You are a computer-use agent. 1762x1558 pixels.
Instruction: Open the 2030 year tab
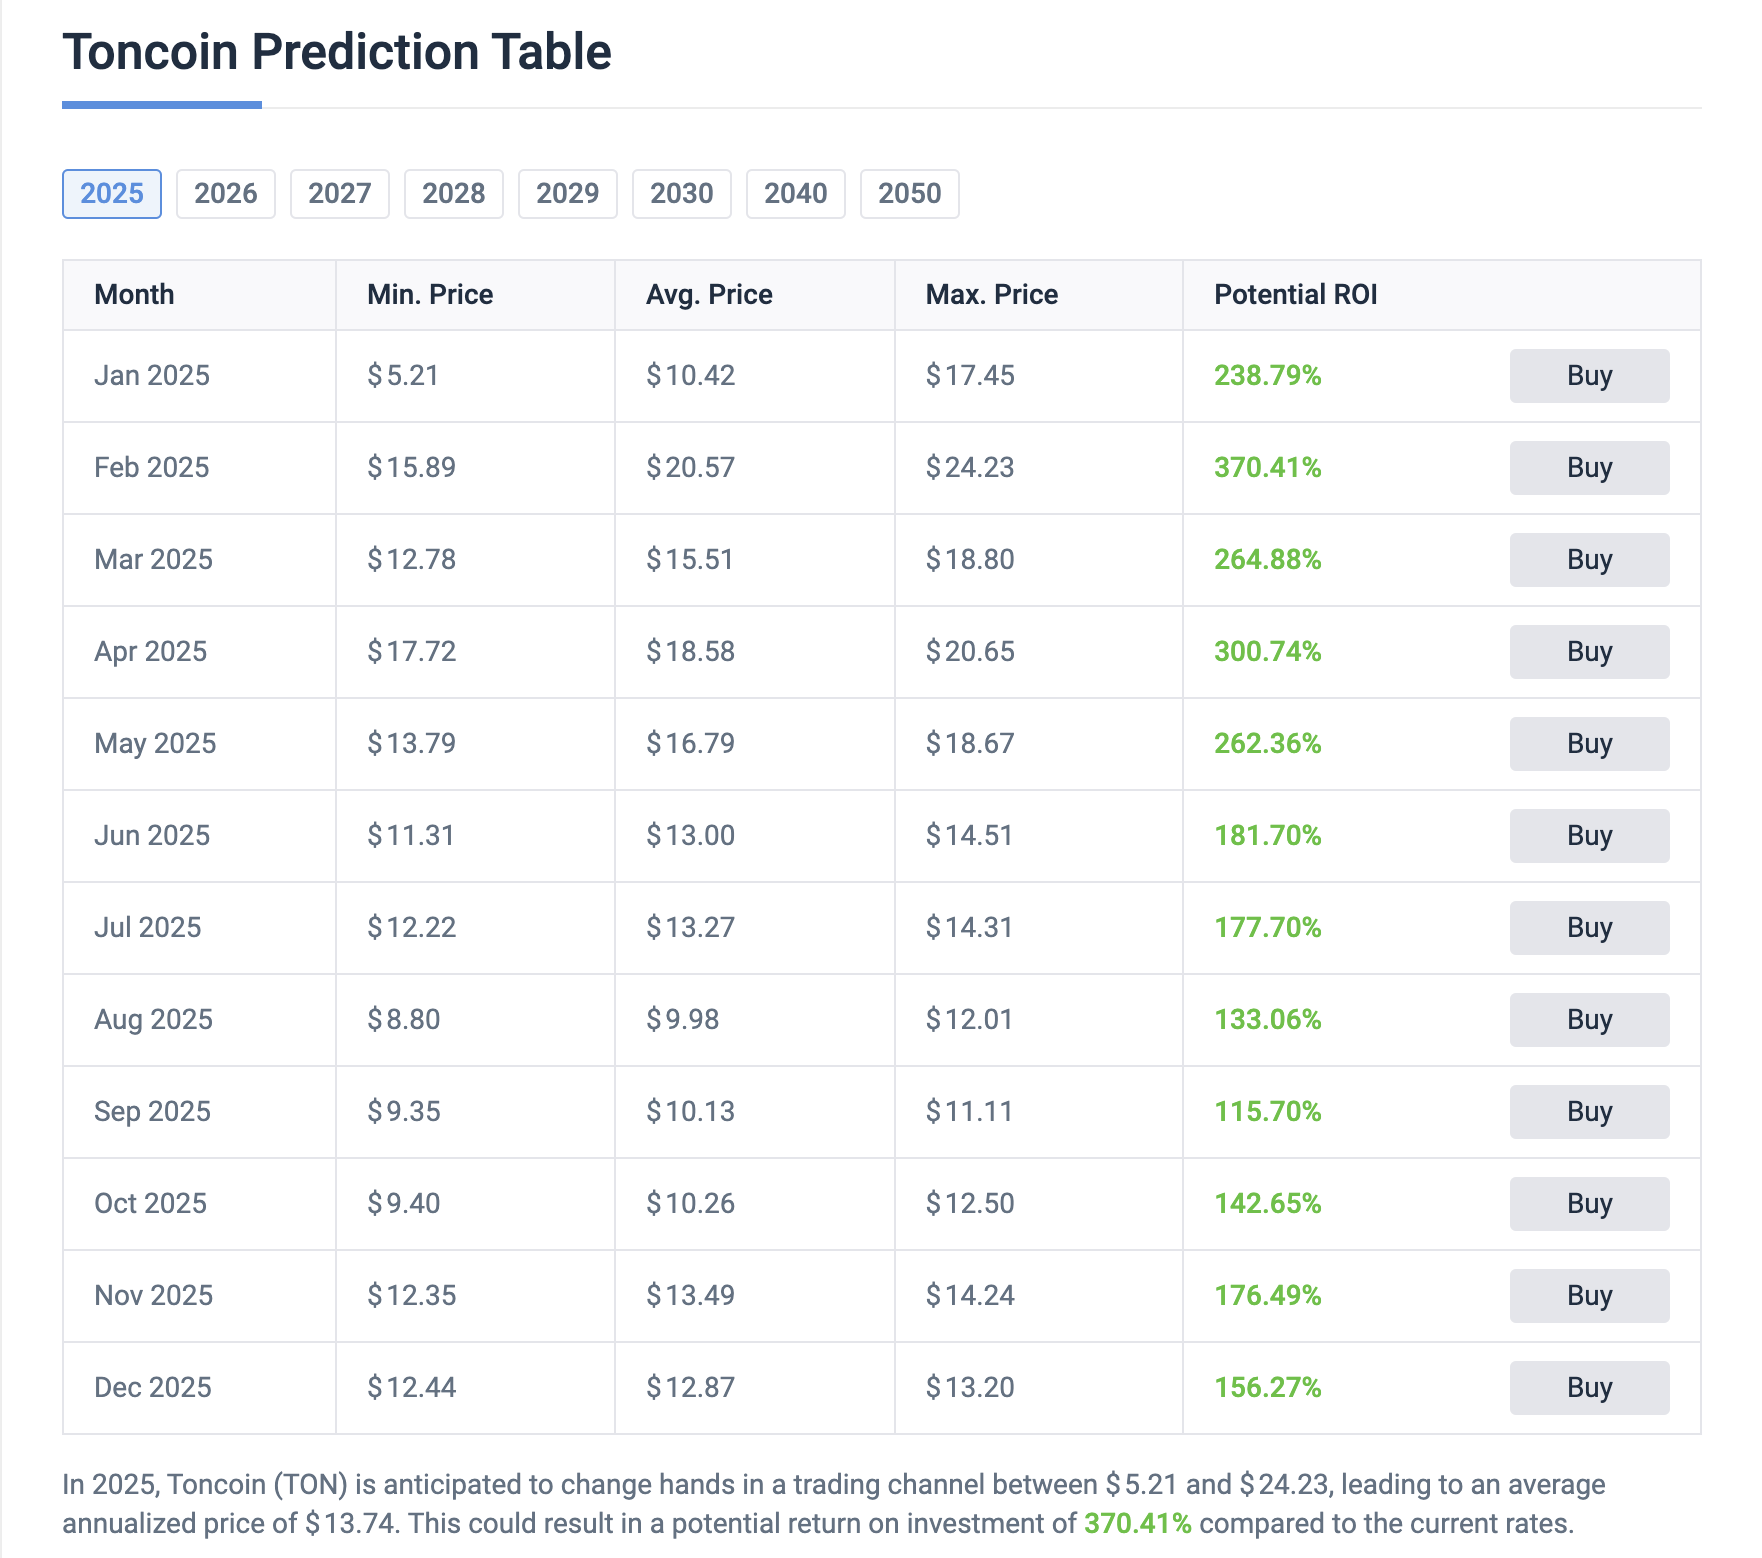(682, 193)
